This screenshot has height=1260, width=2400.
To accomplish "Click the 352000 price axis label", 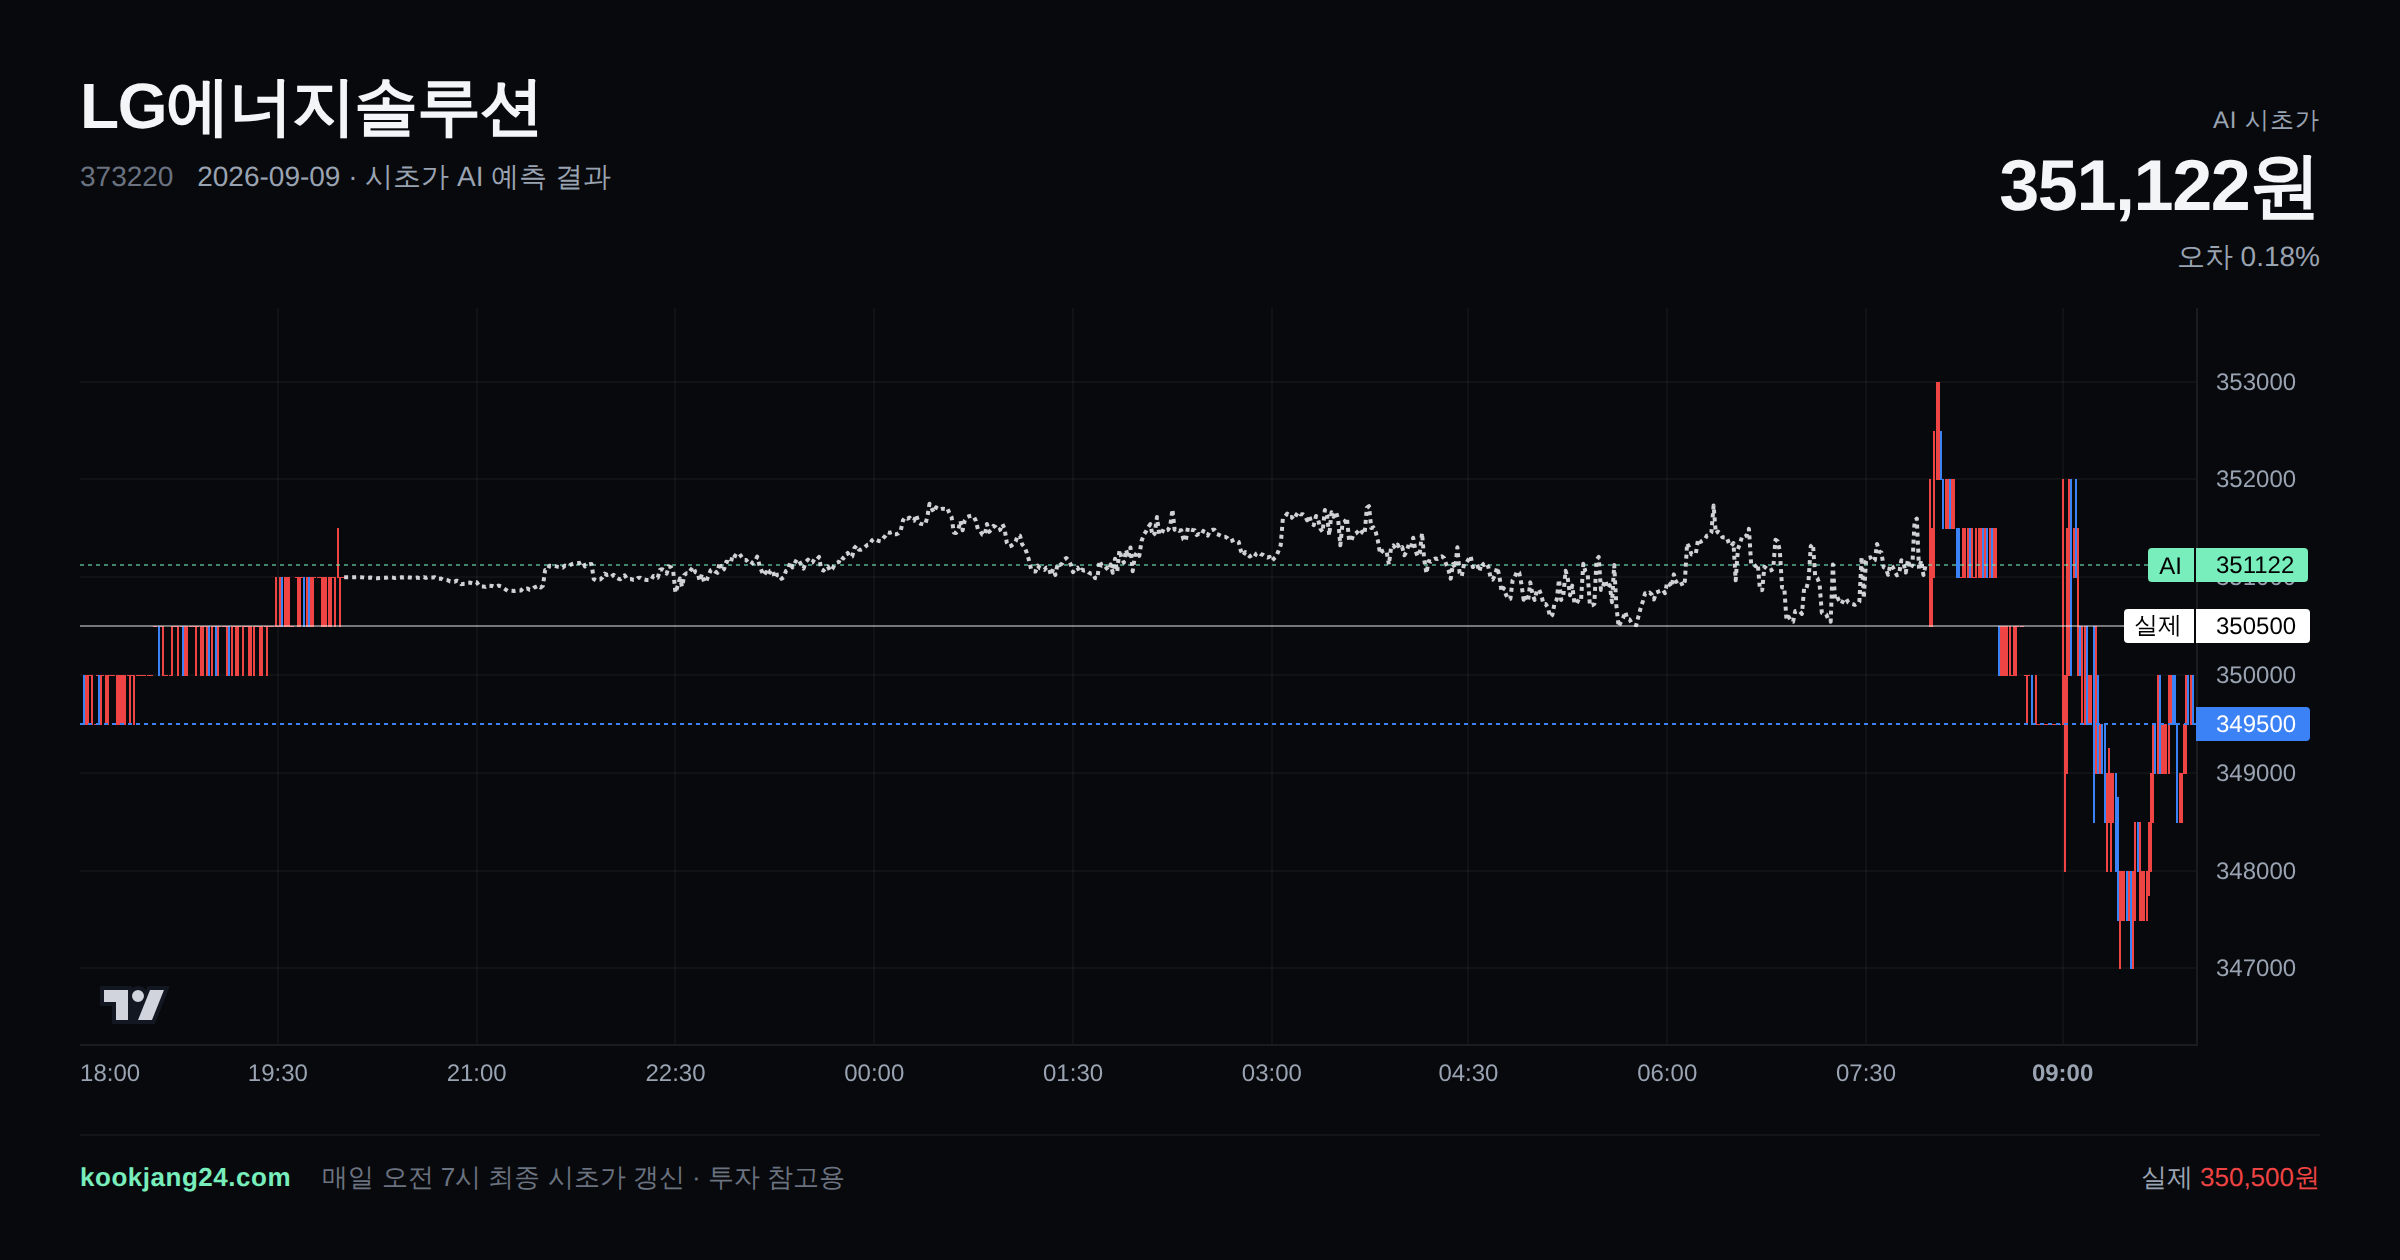I will click(x=2255, y=479).
